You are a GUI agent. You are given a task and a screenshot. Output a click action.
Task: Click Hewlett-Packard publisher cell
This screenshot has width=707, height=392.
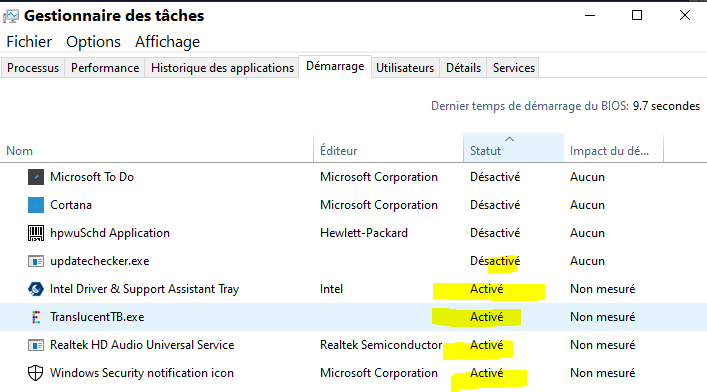[x=364, y=233]
